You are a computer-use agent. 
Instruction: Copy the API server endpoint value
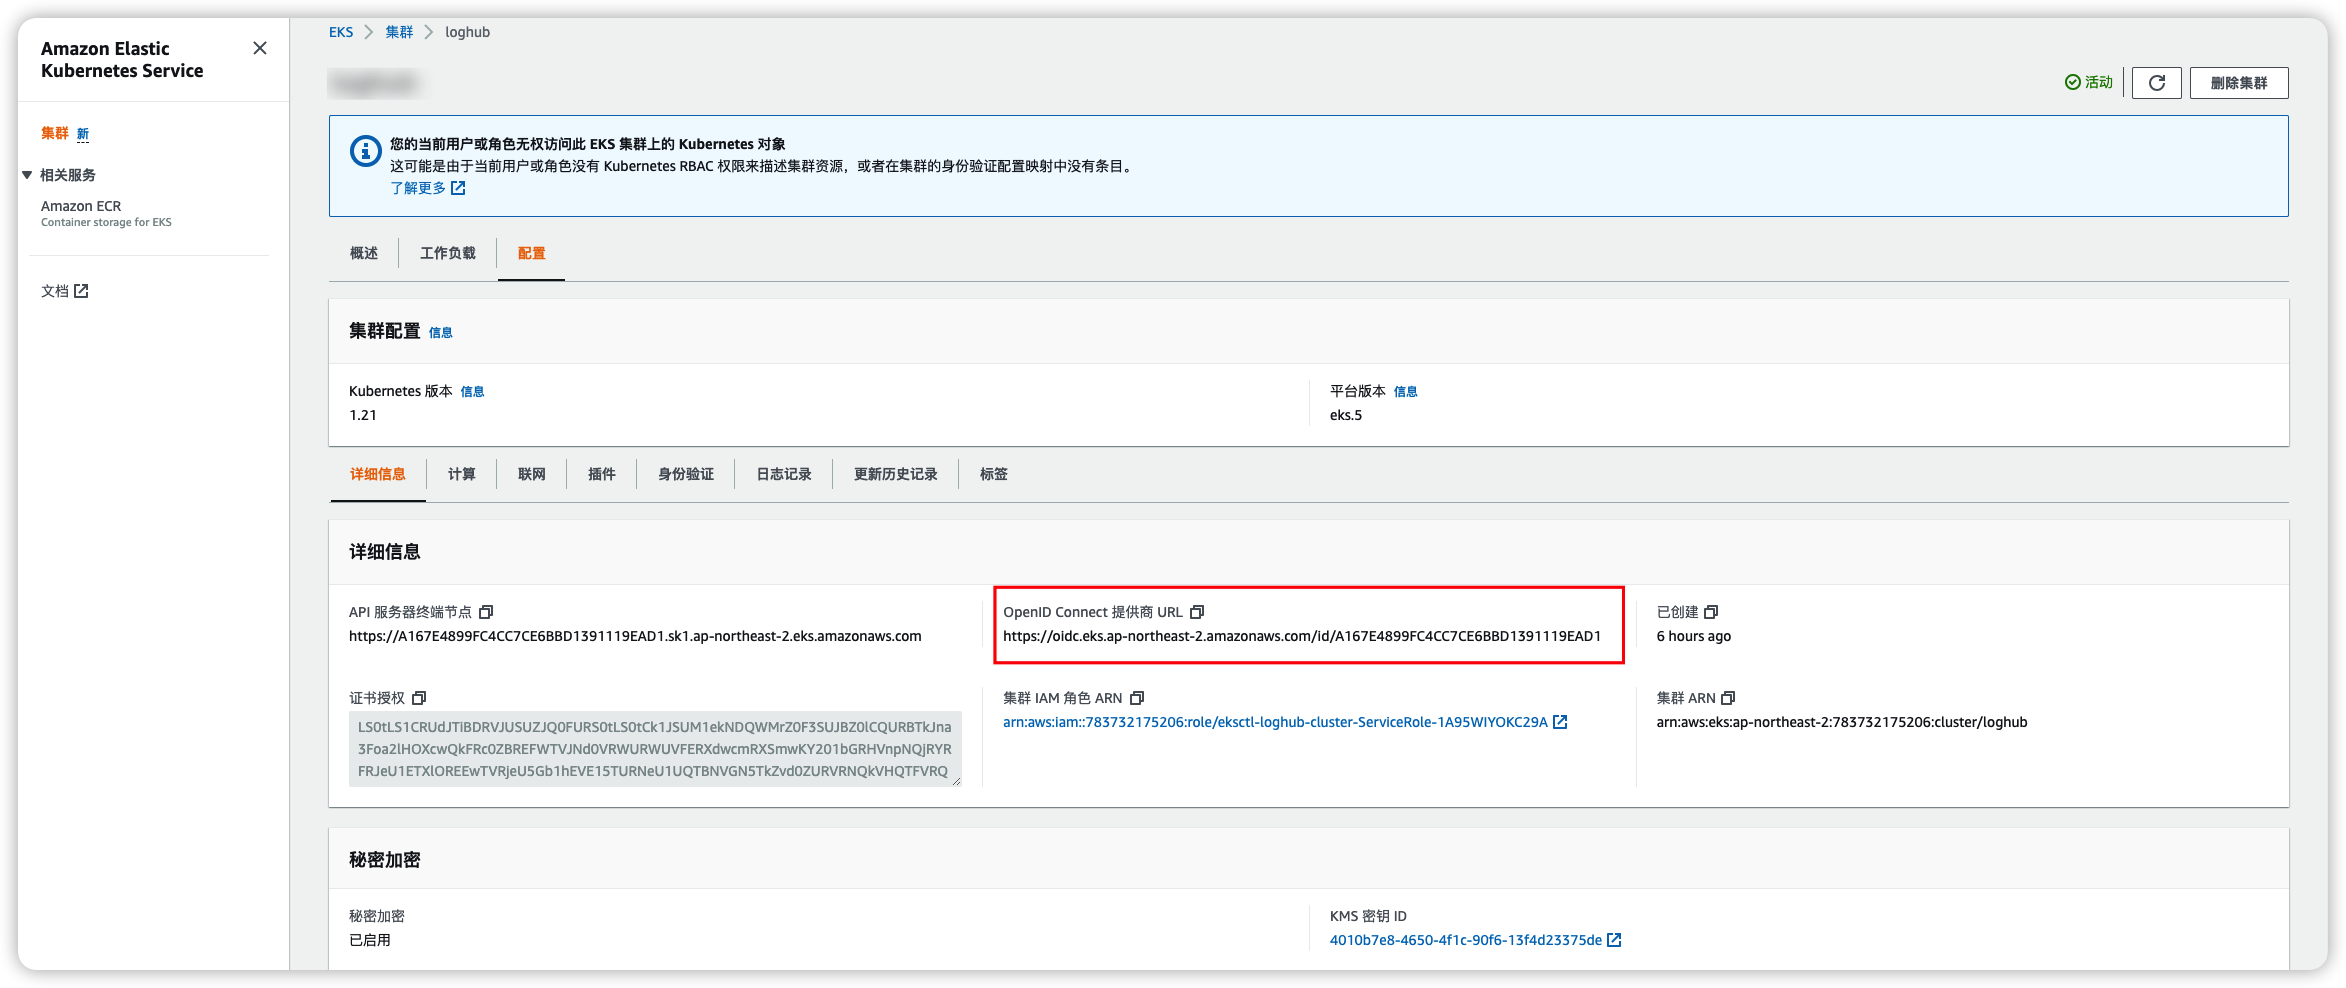486,612
